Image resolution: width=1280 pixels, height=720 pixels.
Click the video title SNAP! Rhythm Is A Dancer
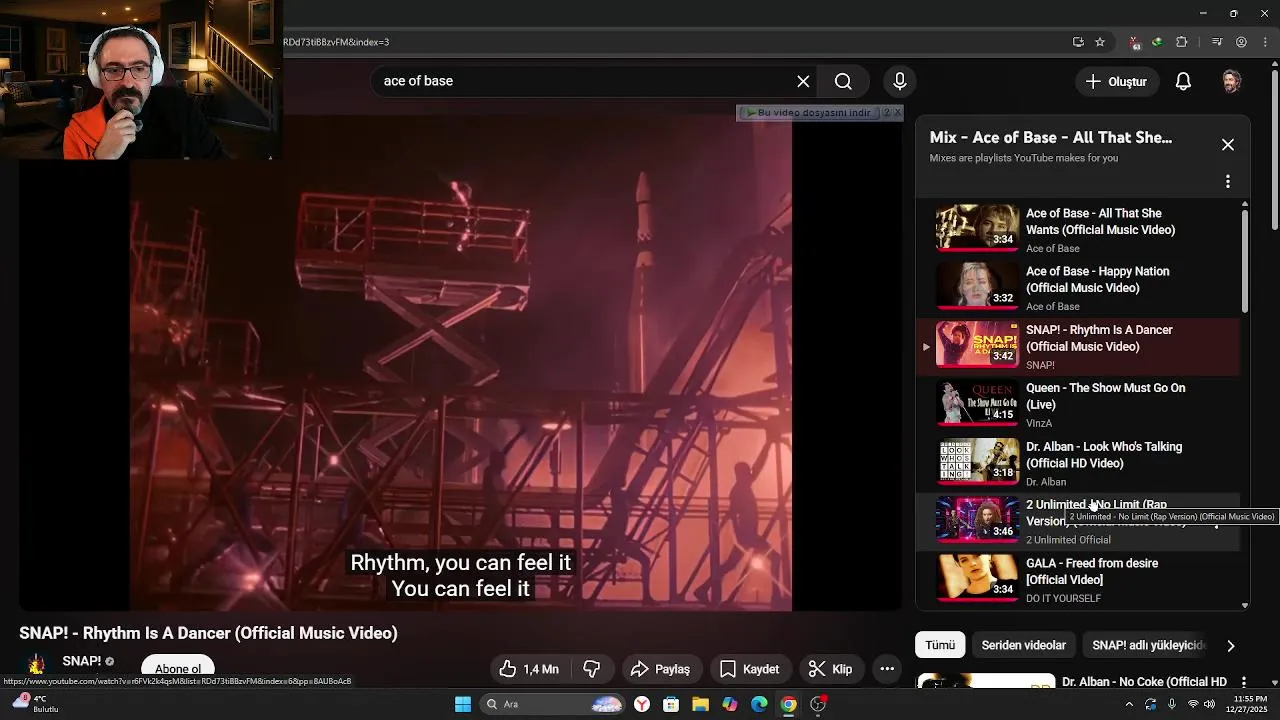click(208, 633)
